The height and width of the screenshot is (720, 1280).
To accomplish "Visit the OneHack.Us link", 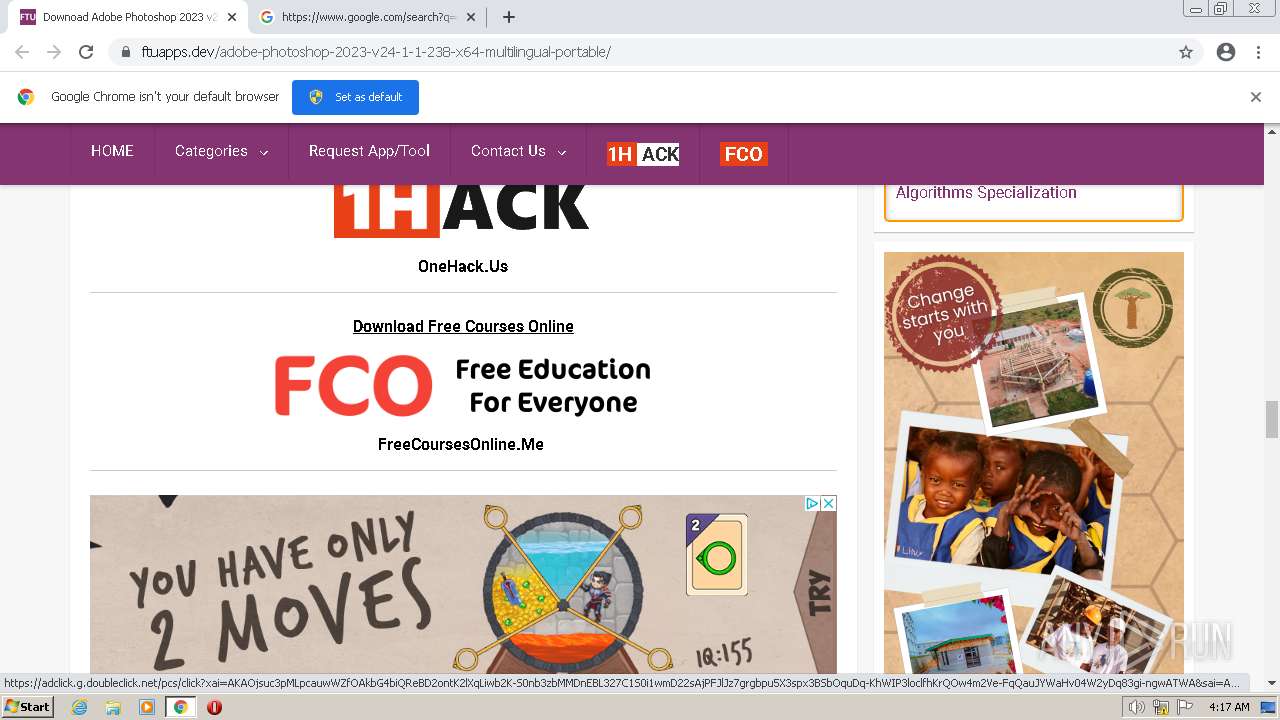I will click(x=463, y=266).
